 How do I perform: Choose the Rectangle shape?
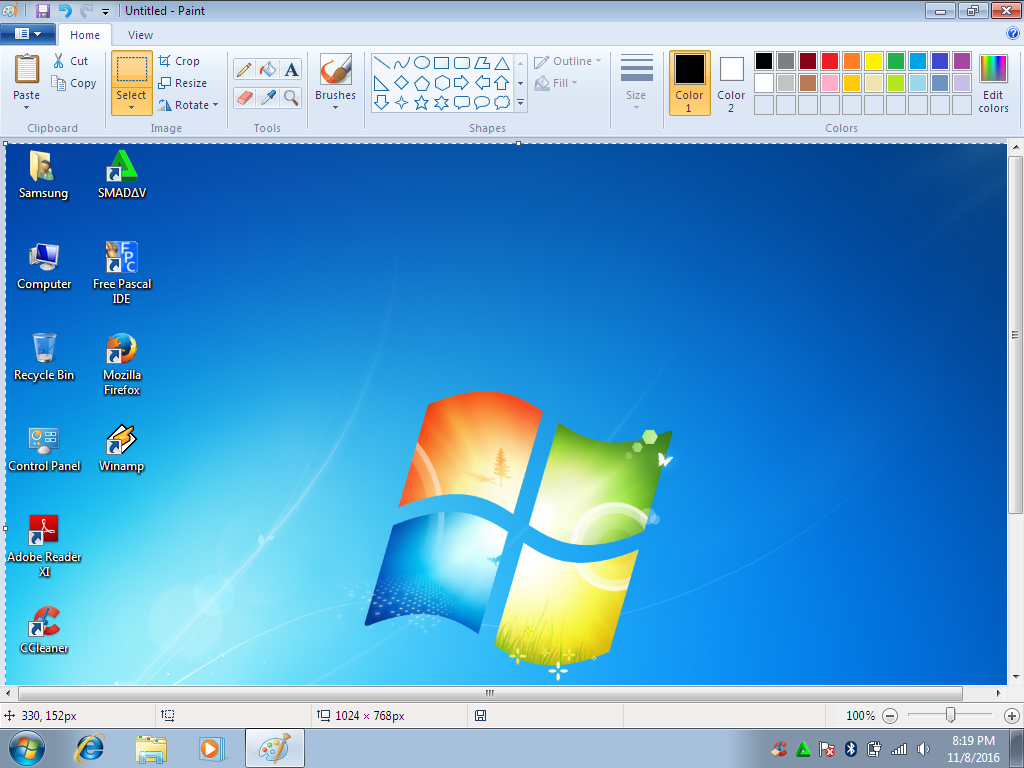pos(441,63)
